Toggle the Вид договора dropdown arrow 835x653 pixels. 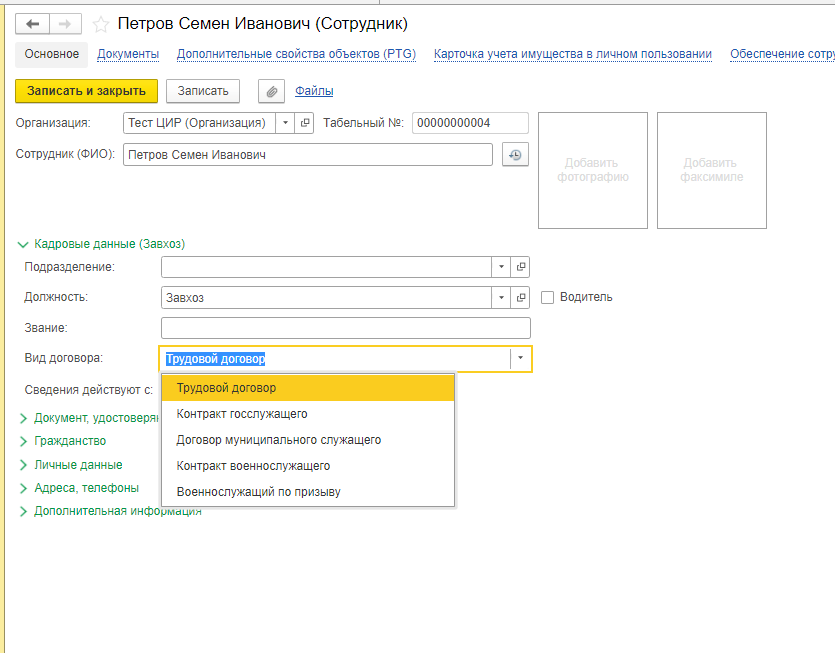pyautogui.click(x=520, y=358)
